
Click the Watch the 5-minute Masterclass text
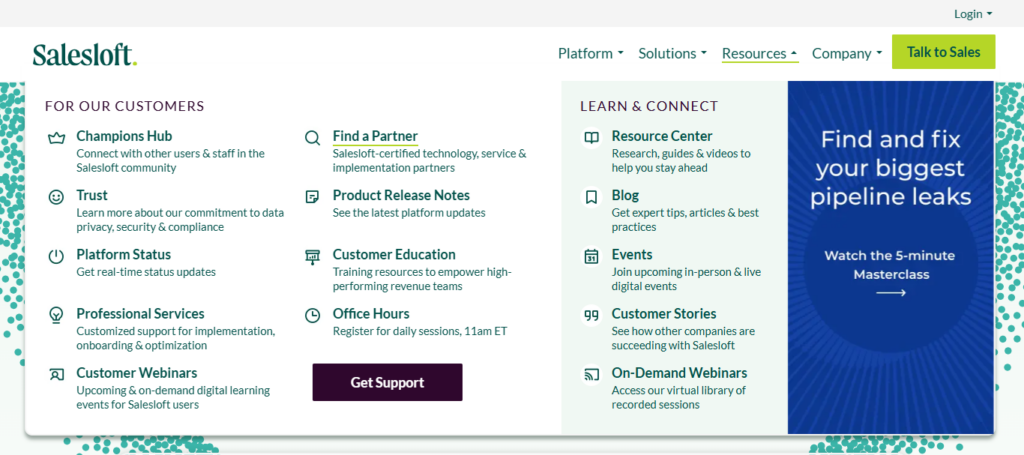[x=891, y=265]
